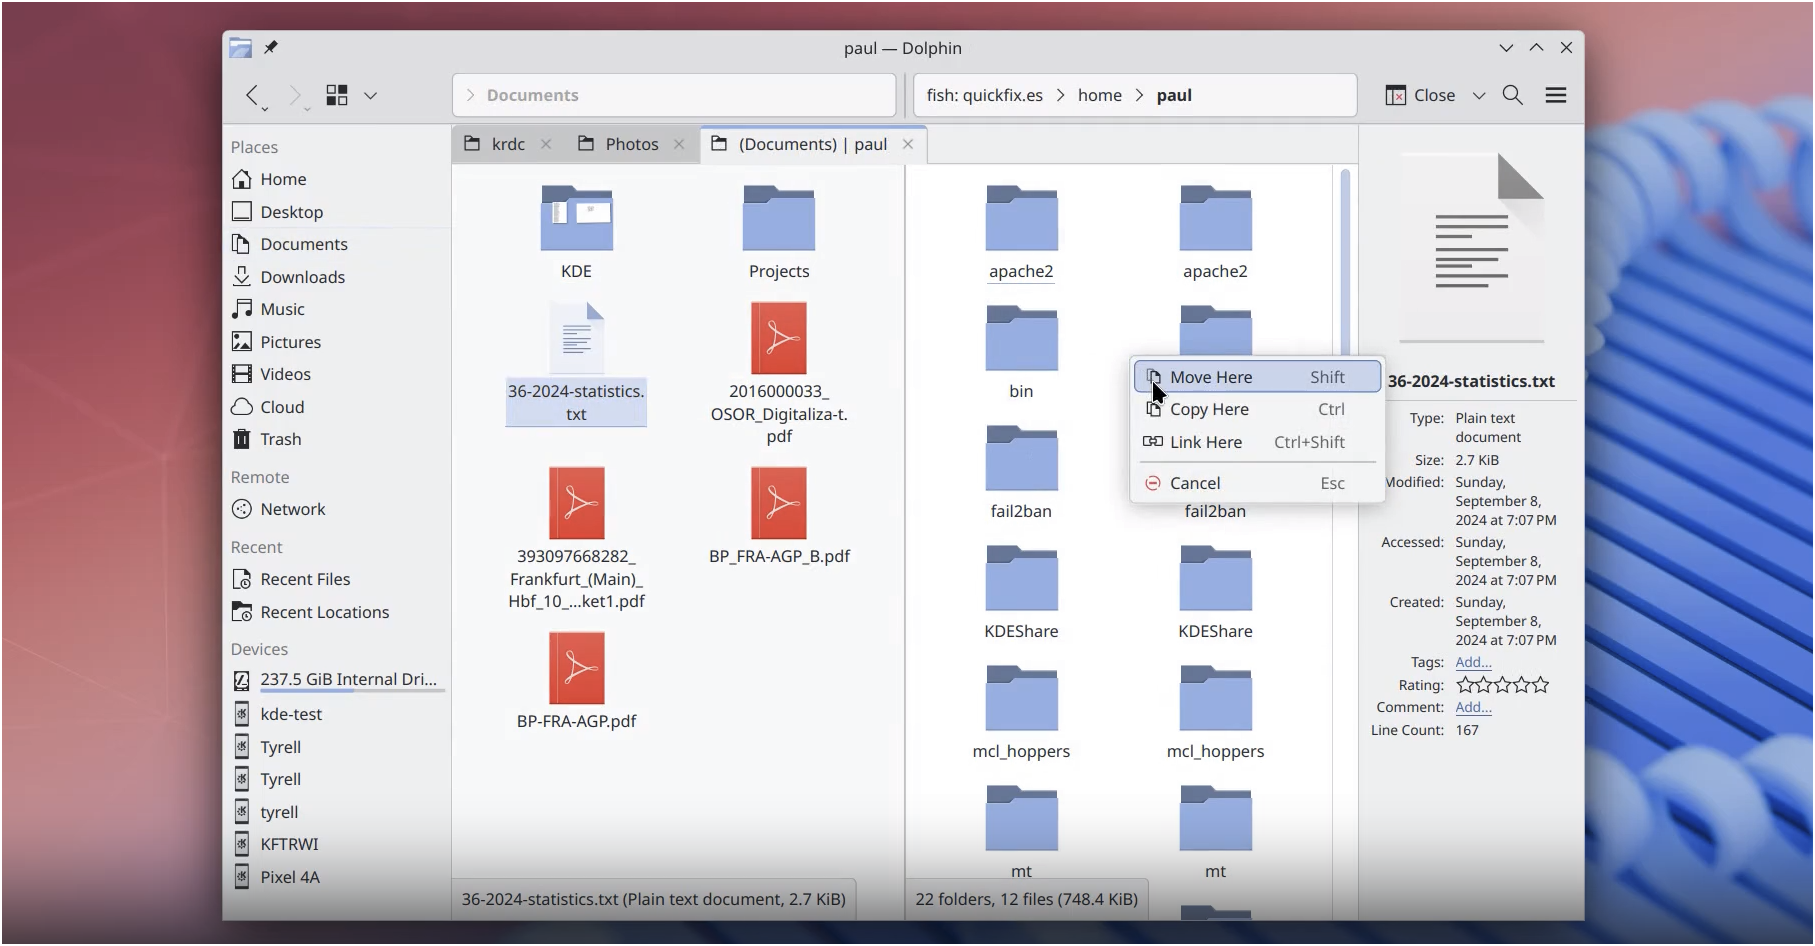Open view mode dropdown arrow
The height and width of the screenshot is (946, 1815).
tap(370, 96)
